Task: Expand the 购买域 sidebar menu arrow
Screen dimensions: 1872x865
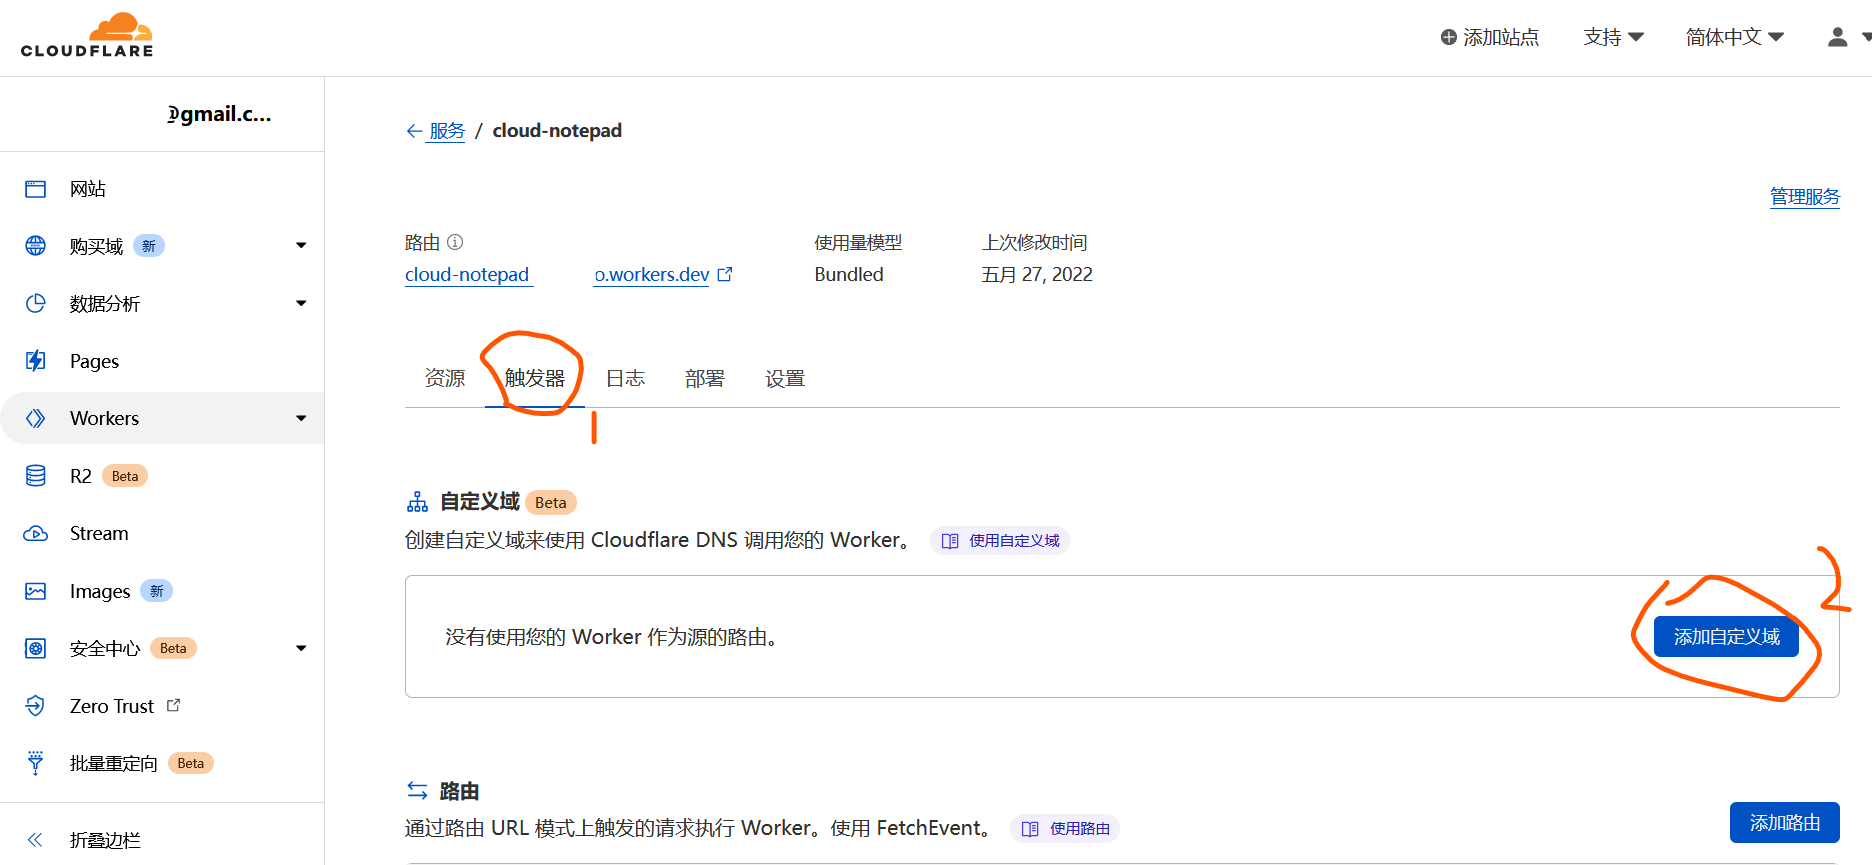Action: tap(301, 246)
